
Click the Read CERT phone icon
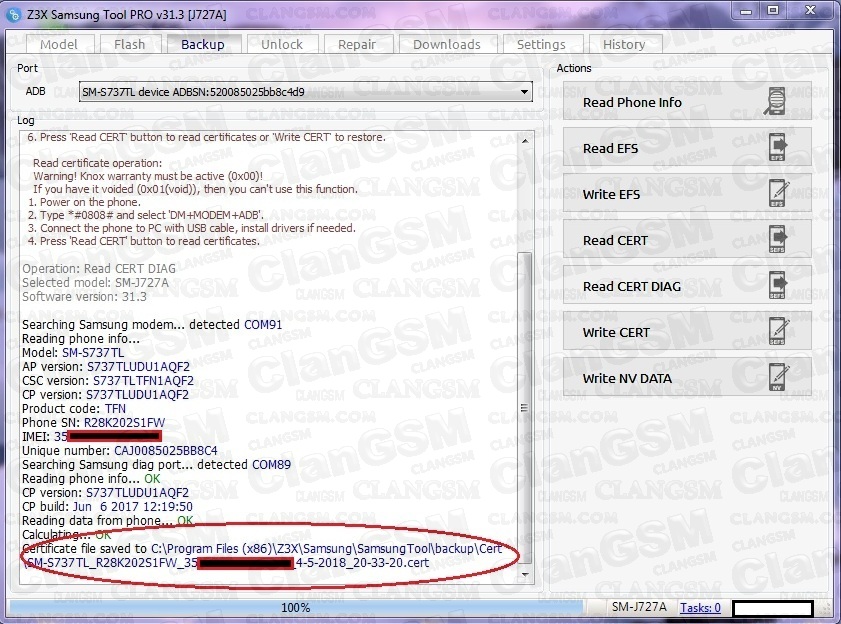point(778,239)
